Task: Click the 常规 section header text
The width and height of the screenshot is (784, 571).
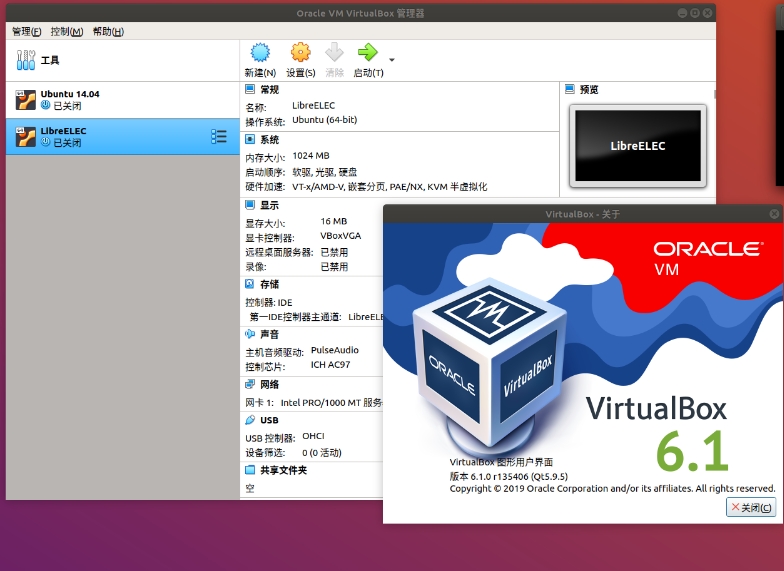Action: tap(270, 90)
